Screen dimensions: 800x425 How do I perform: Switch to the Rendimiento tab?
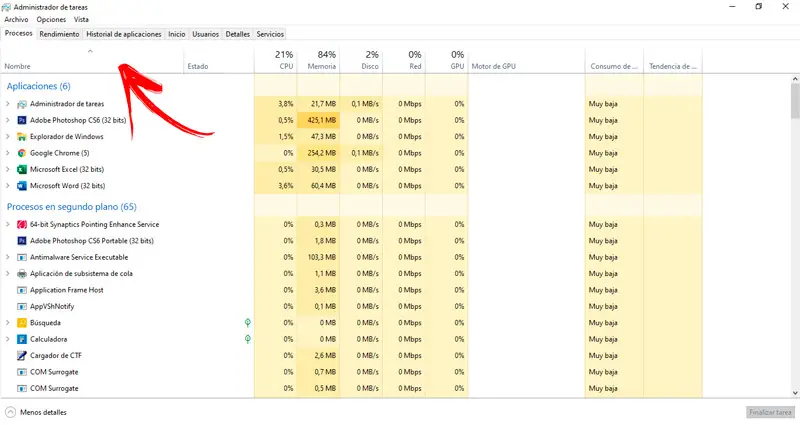(59, 34)
